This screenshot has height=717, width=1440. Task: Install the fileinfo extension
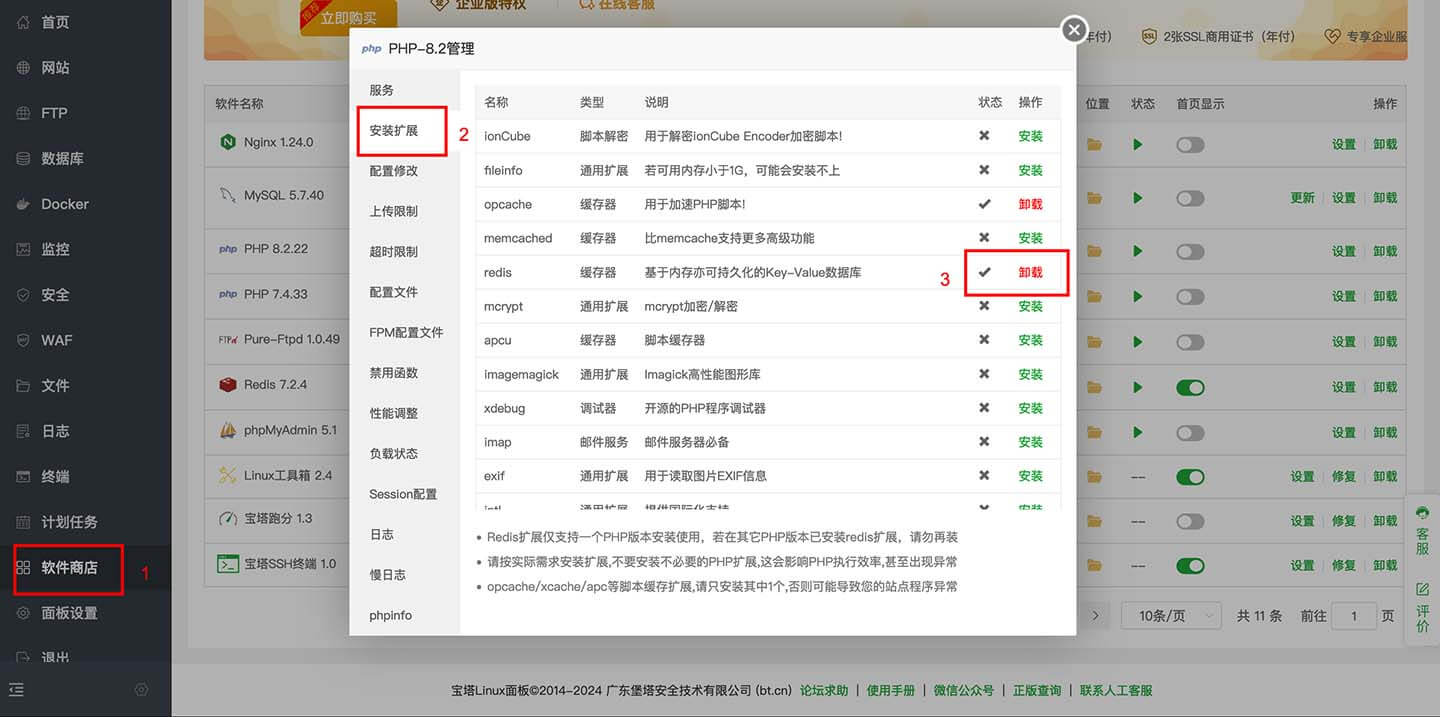(1030, 170)
